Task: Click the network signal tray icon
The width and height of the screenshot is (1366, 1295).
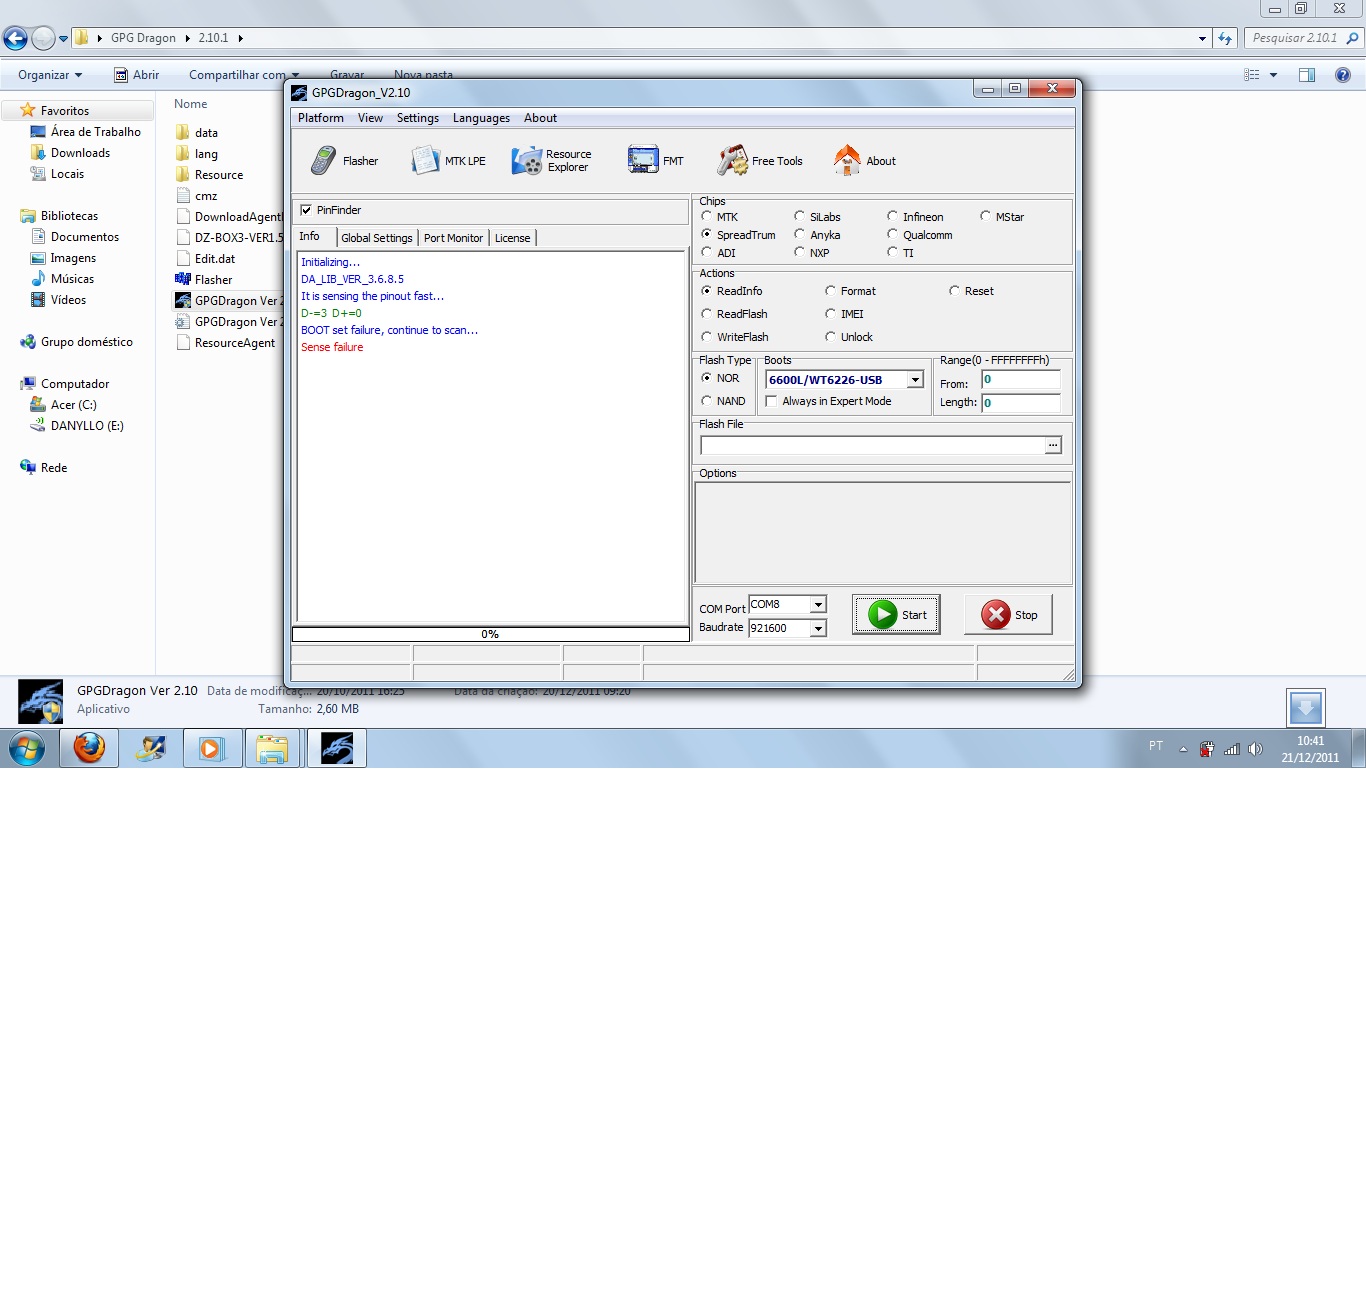Action: point(1232,749)
